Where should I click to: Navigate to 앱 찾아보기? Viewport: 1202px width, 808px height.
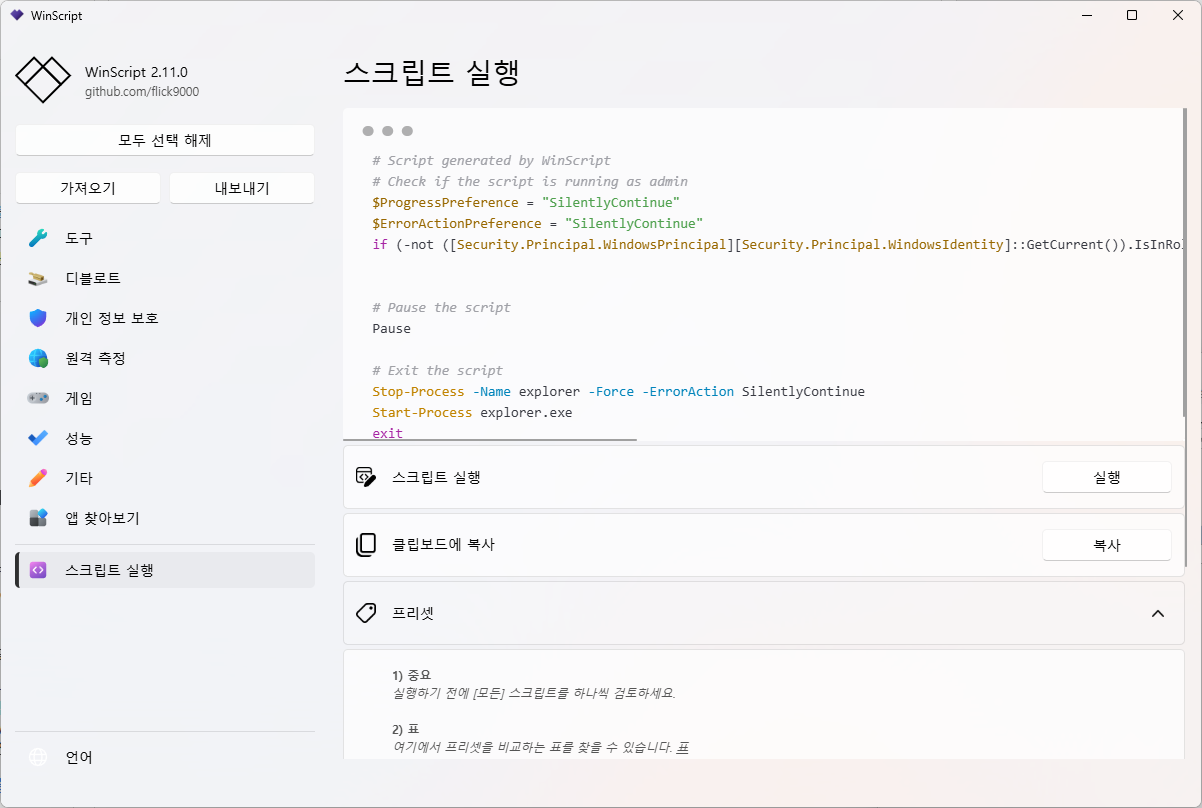point(102,518)
